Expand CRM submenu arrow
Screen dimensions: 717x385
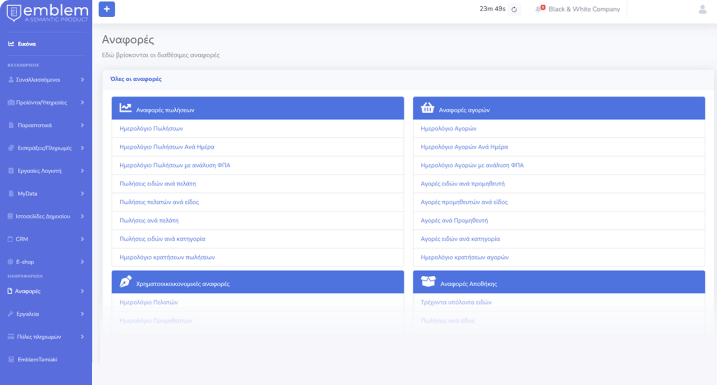[82, 239]
